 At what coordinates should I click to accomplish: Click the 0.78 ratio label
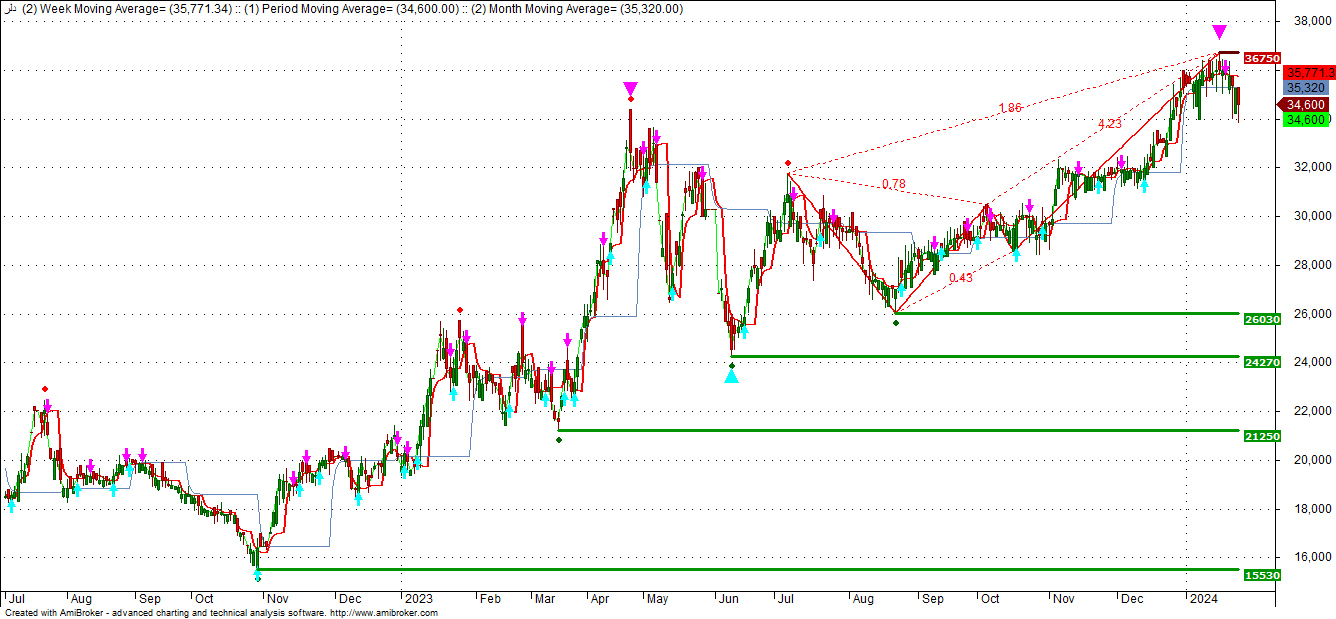point(894,184)
